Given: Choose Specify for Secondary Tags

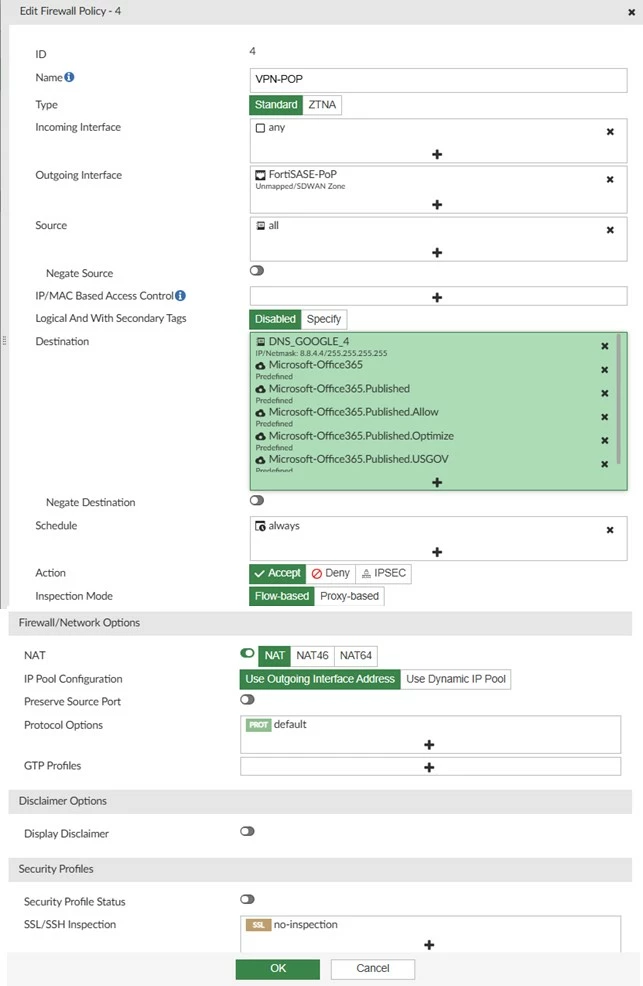Looking at the screenshot, I should [x=324, y=319].
